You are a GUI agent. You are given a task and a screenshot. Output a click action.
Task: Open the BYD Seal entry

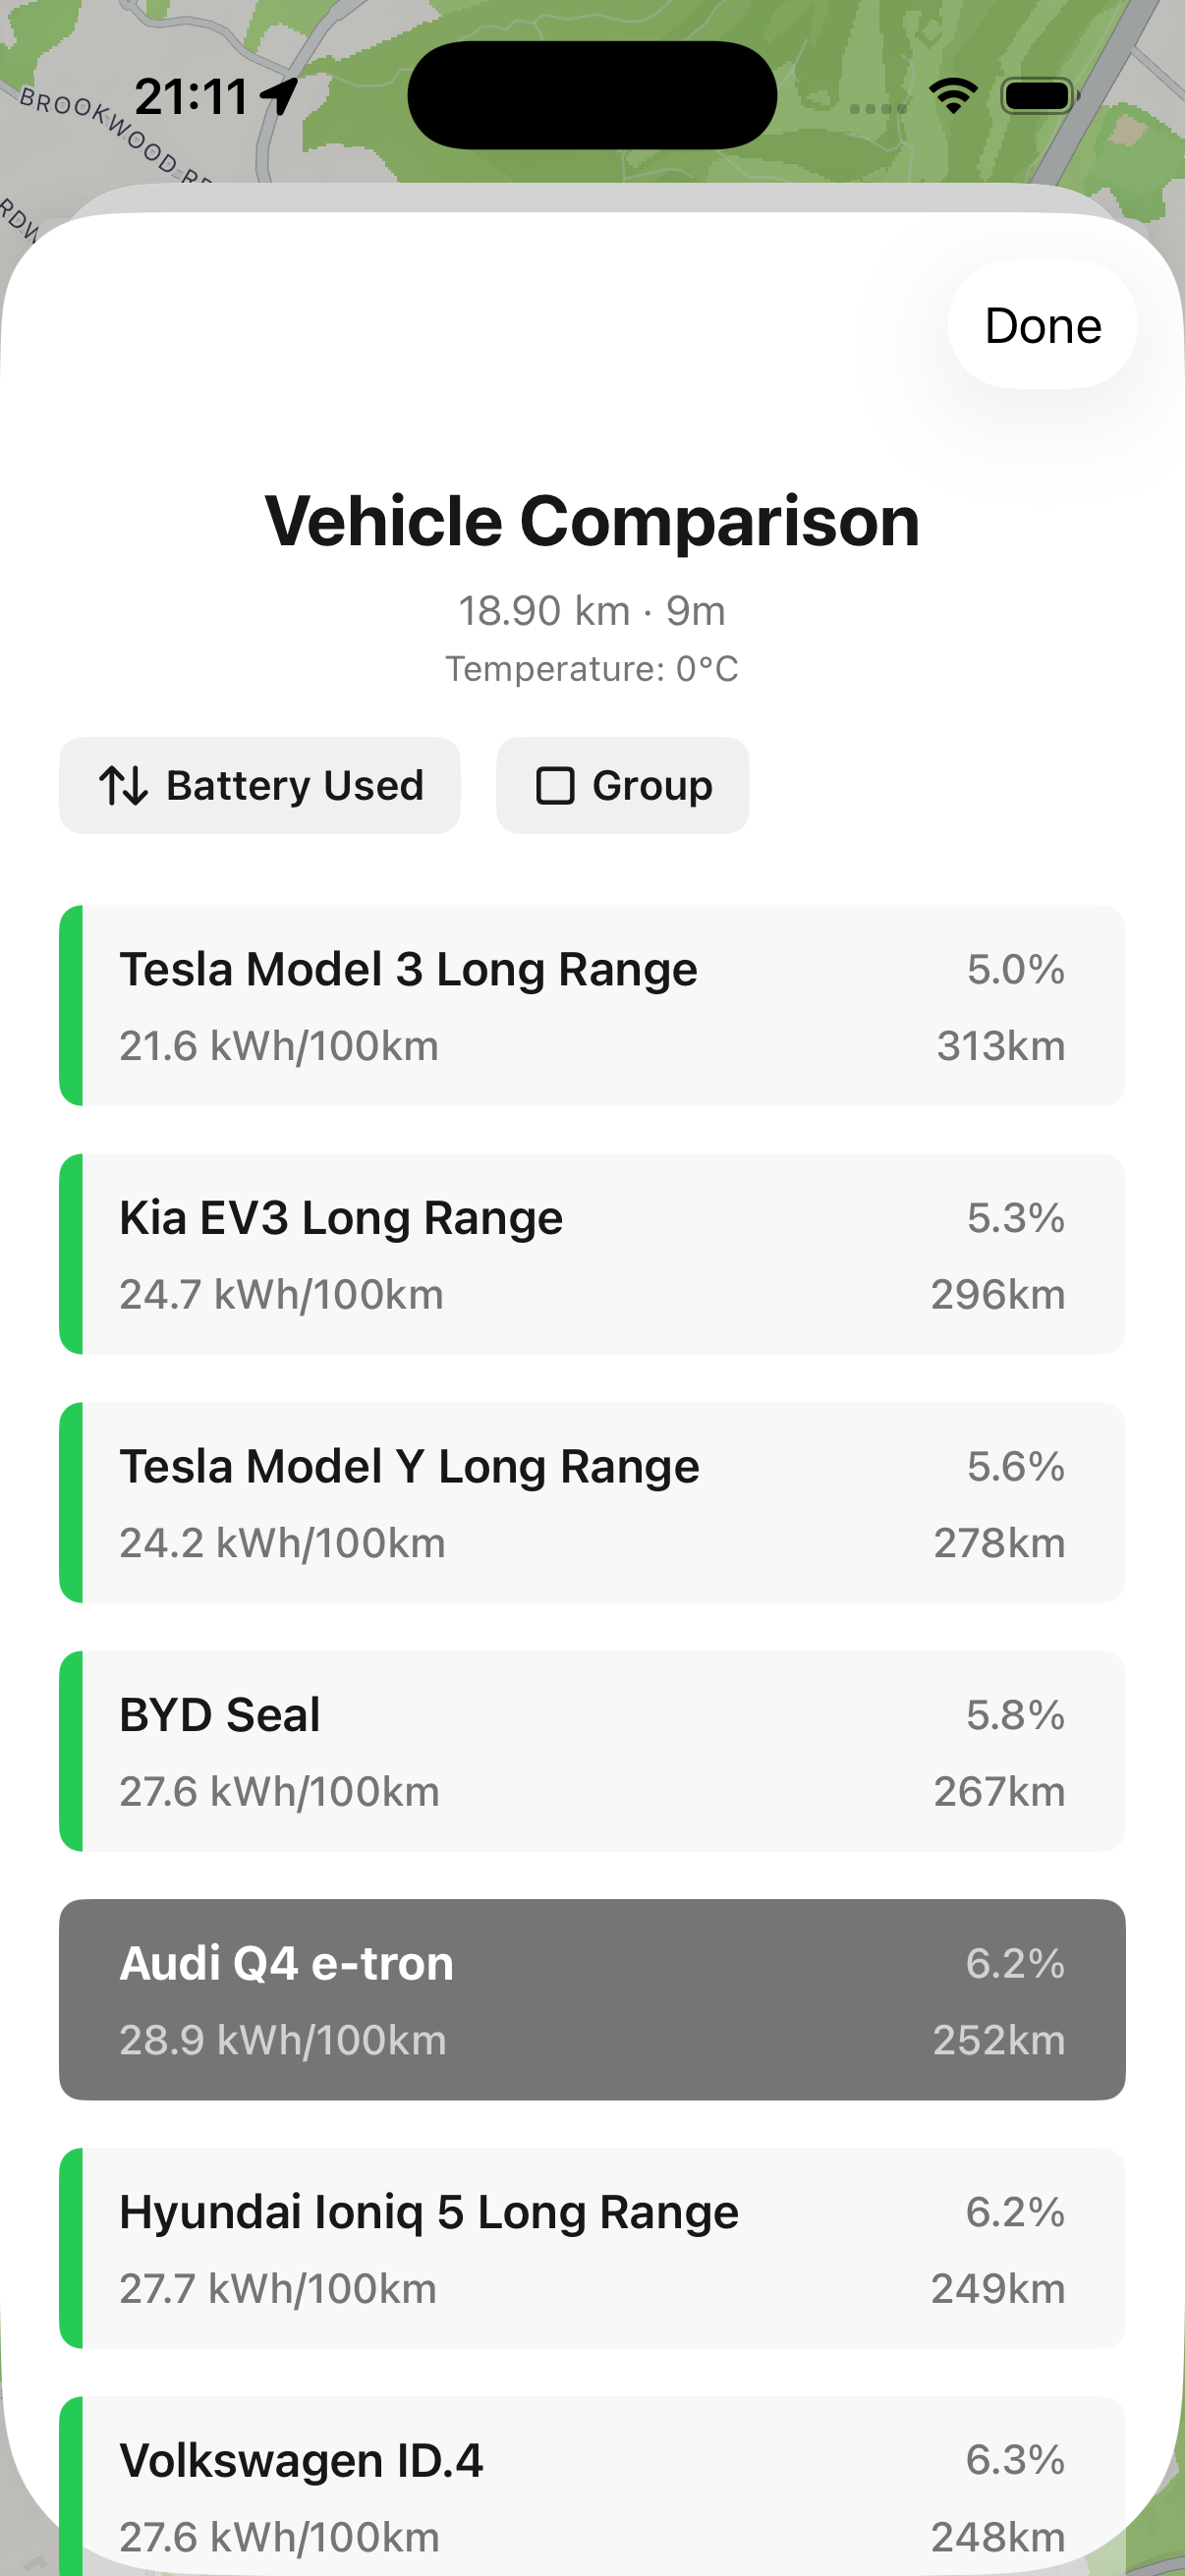click(592, 1751)
